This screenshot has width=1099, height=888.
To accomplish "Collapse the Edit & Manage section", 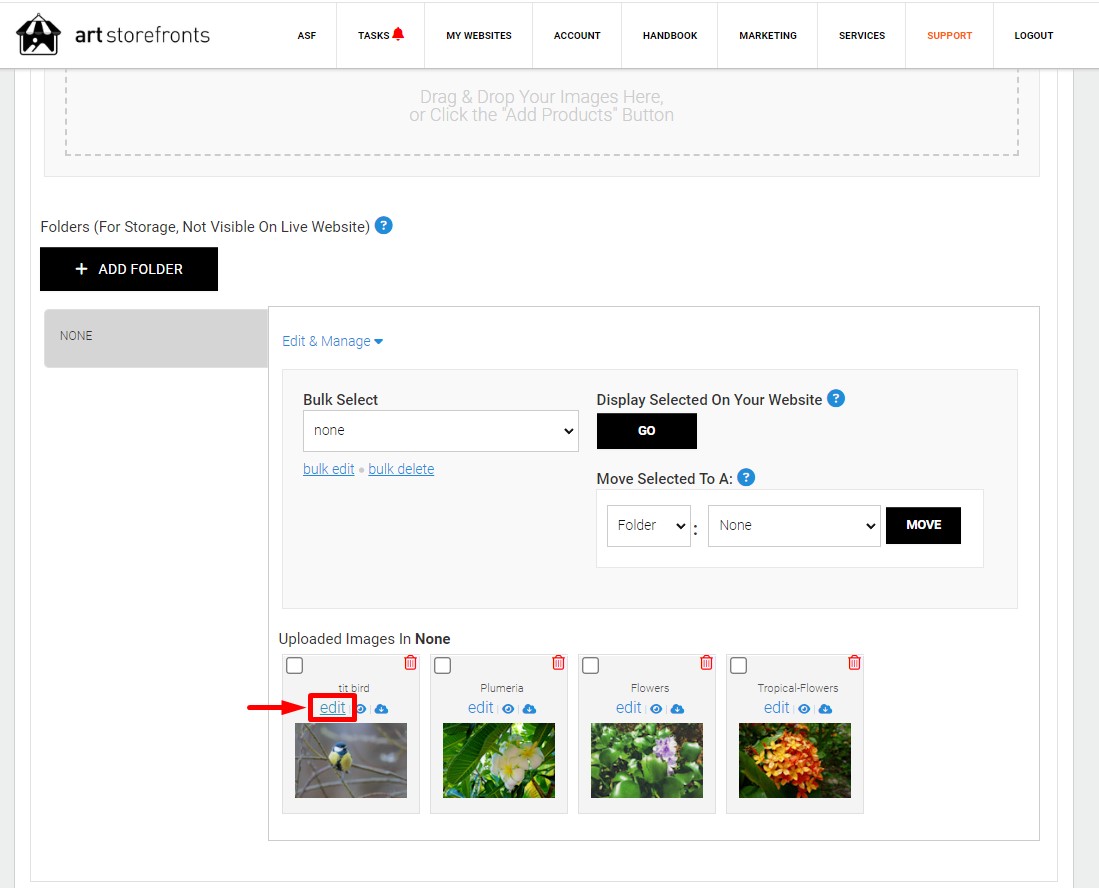I will pyautogui.click(x=332, y=341).
